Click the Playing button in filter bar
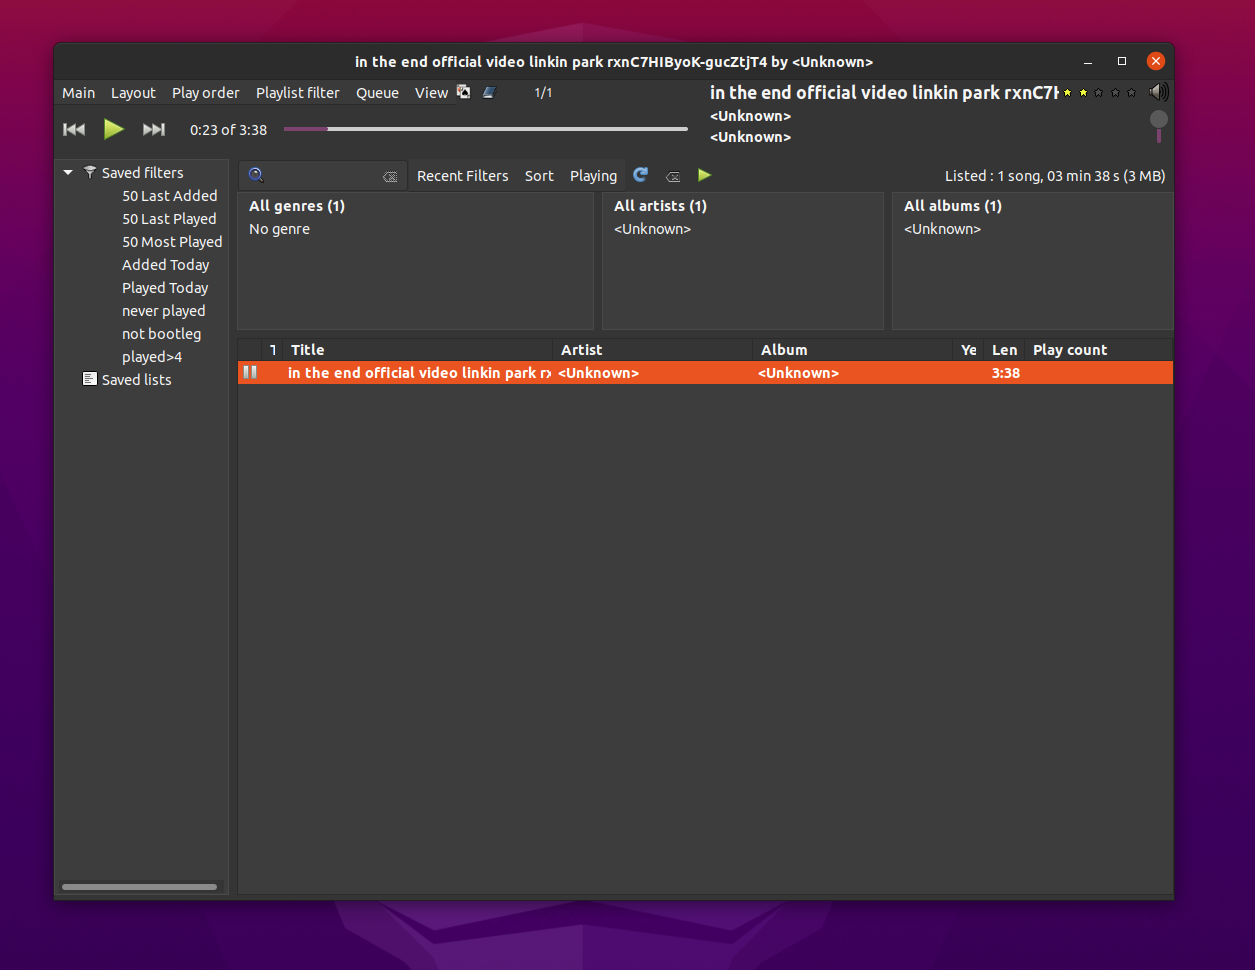Image resolution: width=1255 pixels, height=970 pixels. (593, 176)
